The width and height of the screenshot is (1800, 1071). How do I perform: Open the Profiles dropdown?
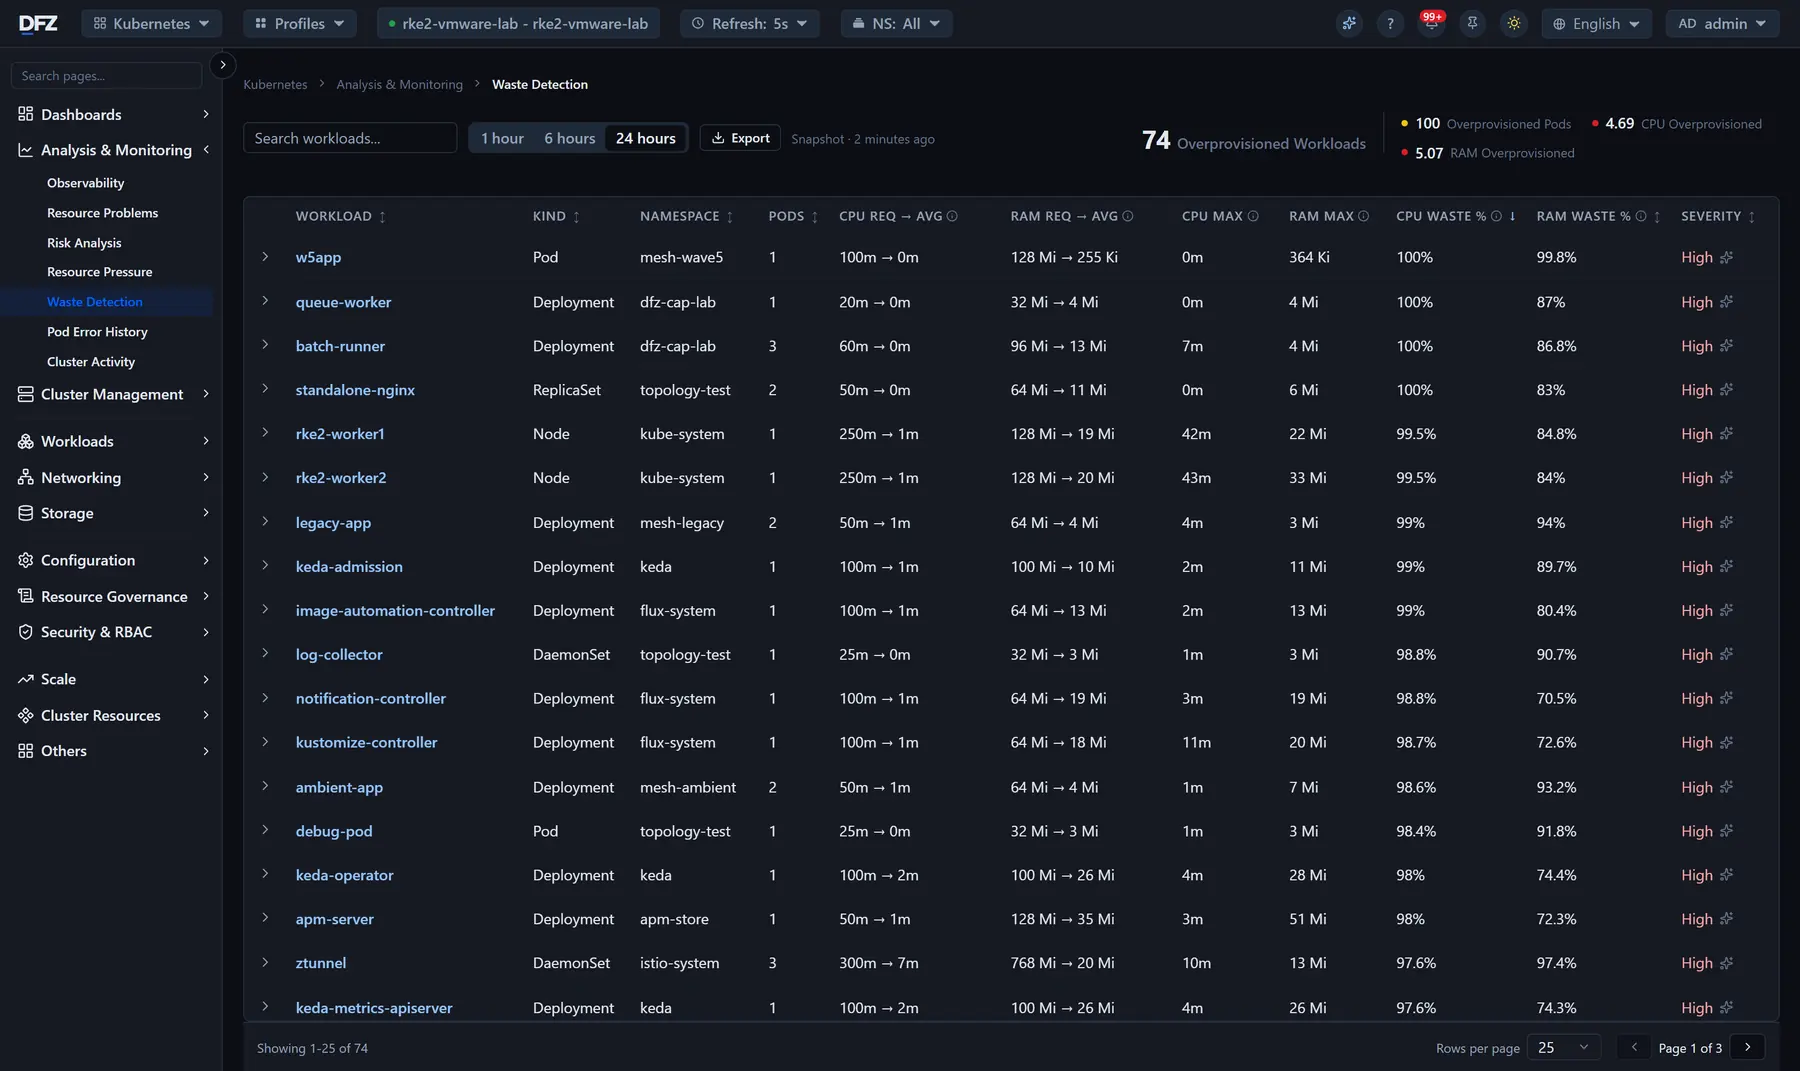[299, 23]
